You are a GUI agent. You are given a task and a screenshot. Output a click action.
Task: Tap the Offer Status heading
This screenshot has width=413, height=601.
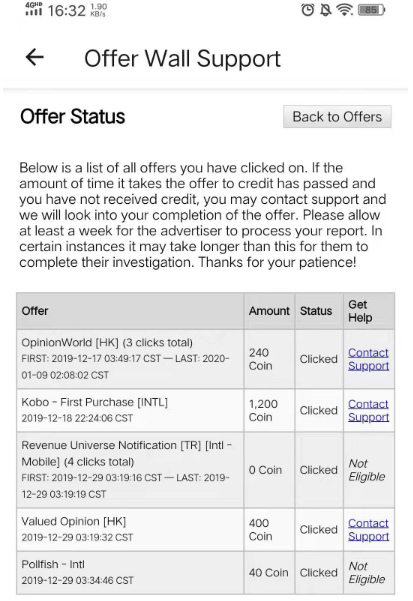coord(73,117)
